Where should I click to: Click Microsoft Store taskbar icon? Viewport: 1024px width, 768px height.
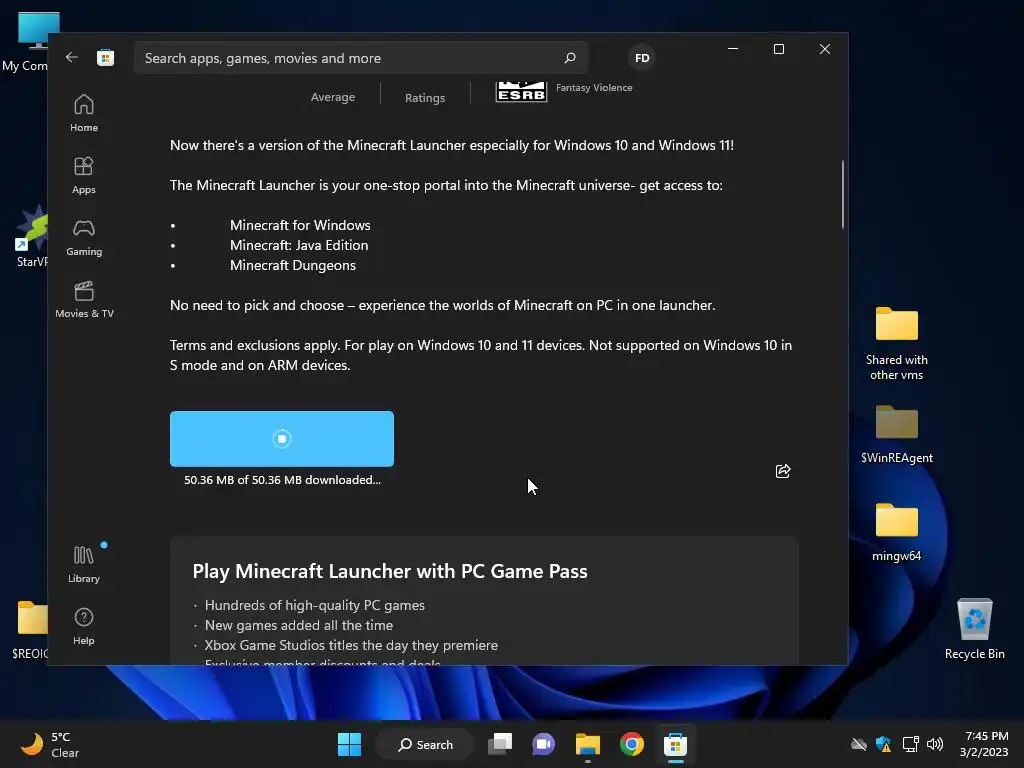coord(675,744)
